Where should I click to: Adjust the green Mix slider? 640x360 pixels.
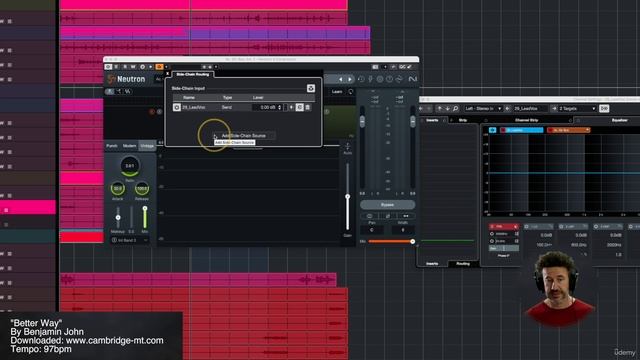[x=144, y=217]
